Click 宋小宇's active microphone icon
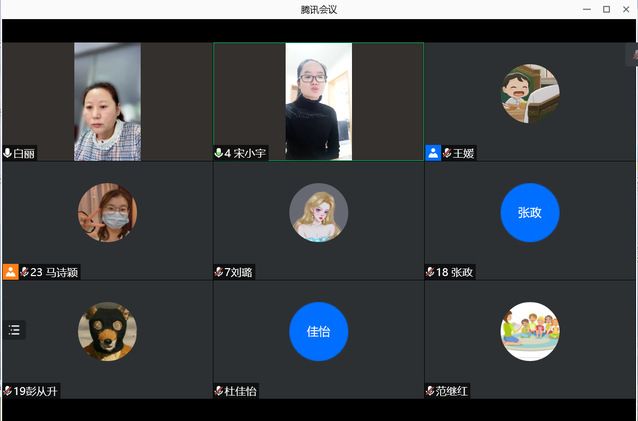The image size is (638, 421). point(219,153)
